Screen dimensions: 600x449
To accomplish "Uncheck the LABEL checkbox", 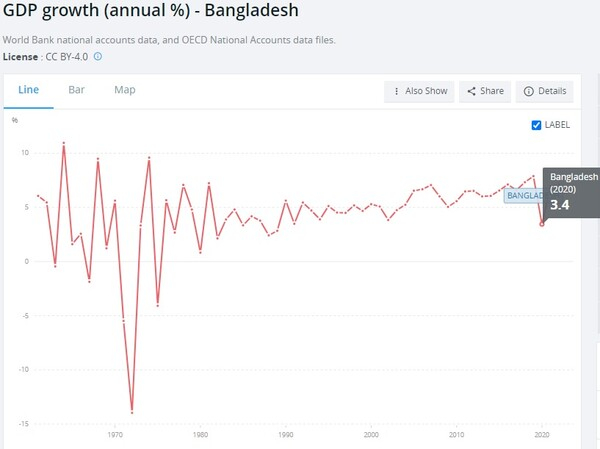I will pyautogui.click(x=537, y=125).
